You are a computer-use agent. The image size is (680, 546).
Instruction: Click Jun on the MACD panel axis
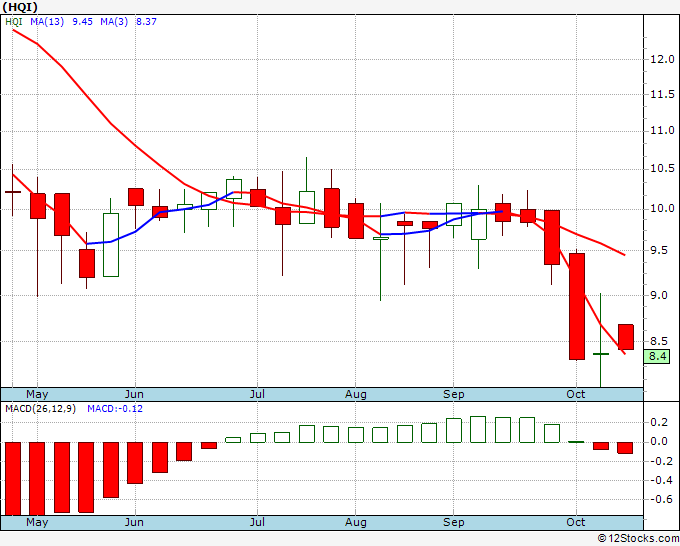[x=134, y=522]
